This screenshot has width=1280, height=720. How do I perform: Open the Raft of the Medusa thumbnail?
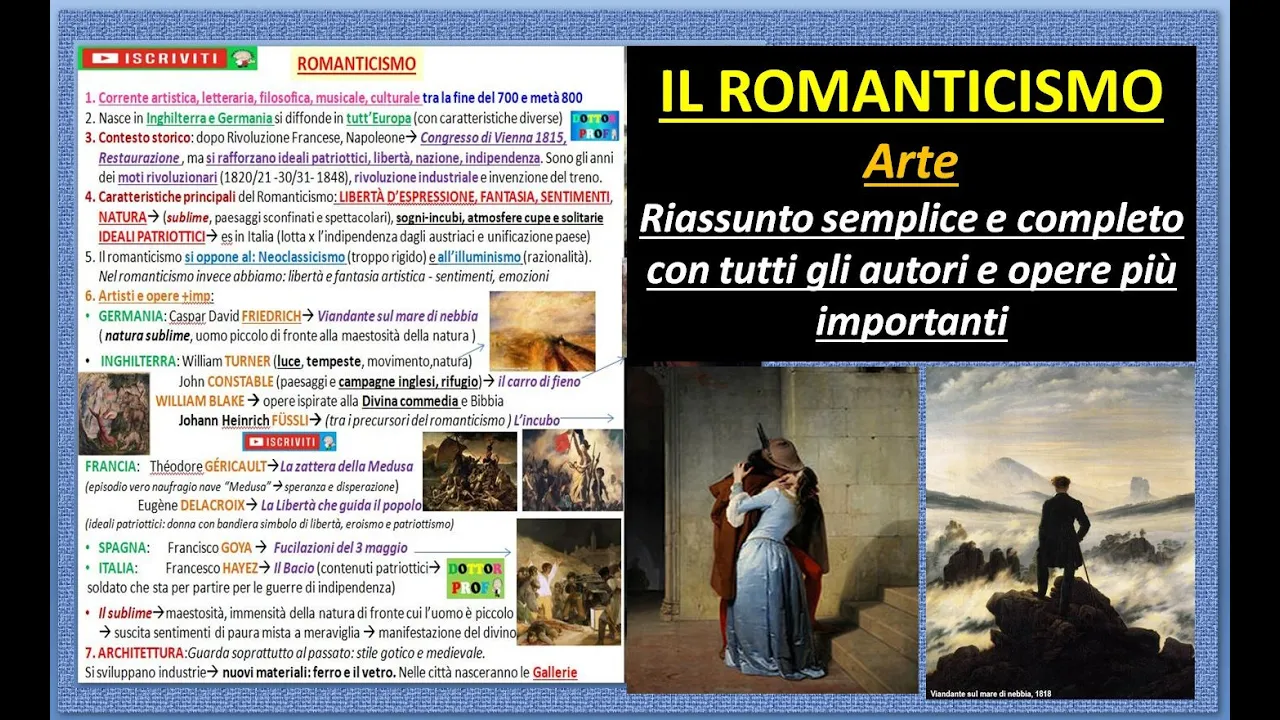pyautogui.click(x=470, y=471)
